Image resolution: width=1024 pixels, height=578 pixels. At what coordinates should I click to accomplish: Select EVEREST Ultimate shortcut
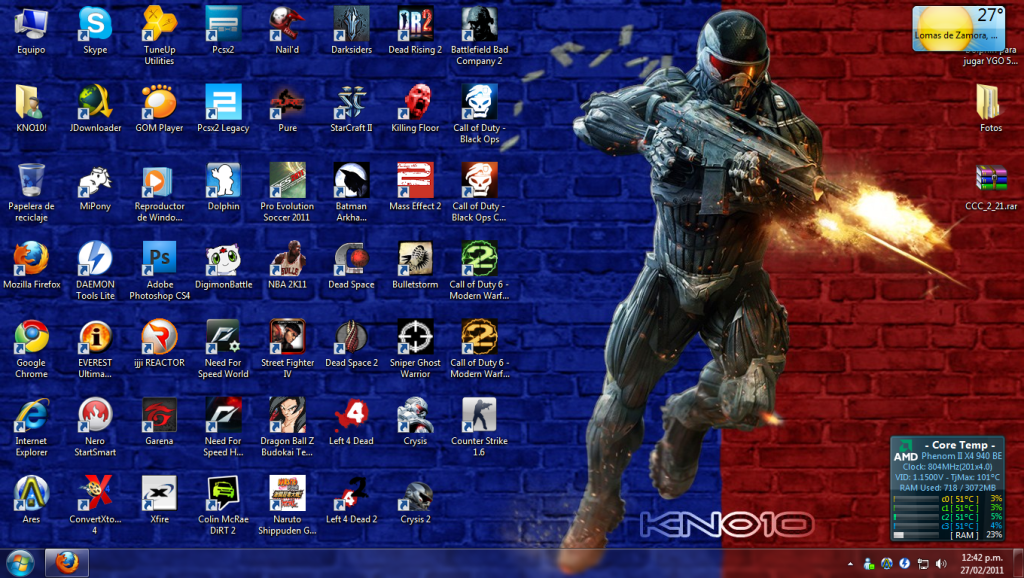coord(95,349)
